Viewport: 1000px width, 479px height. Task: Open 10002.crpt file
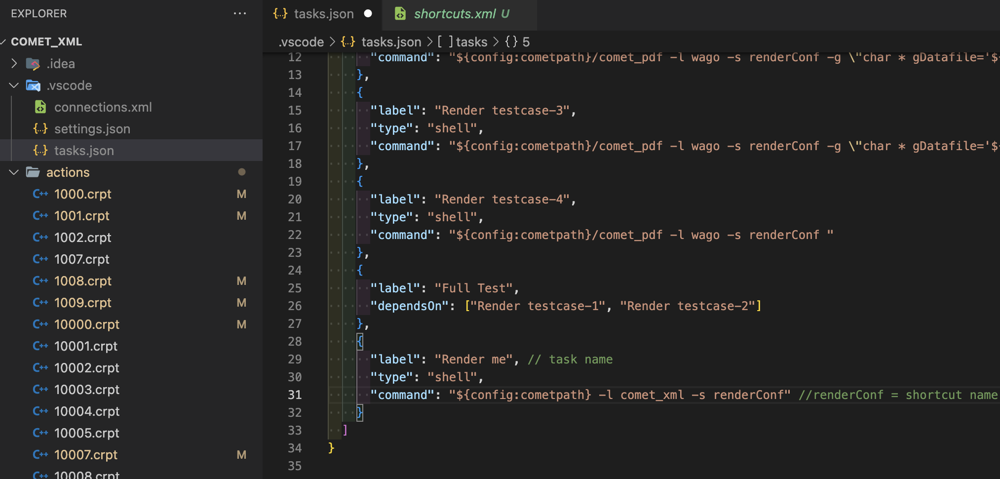pyautogui.click(x=87, y=368)
